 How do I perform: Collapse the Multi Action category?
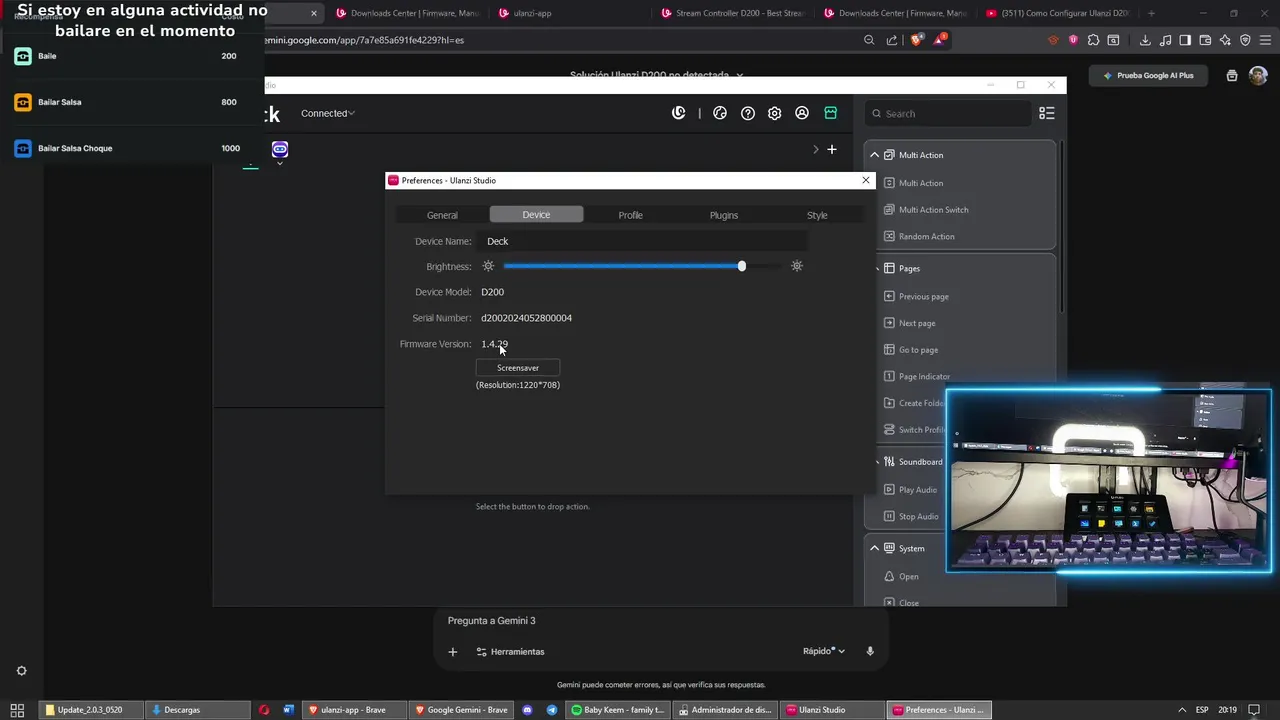(x=874, y=155)
